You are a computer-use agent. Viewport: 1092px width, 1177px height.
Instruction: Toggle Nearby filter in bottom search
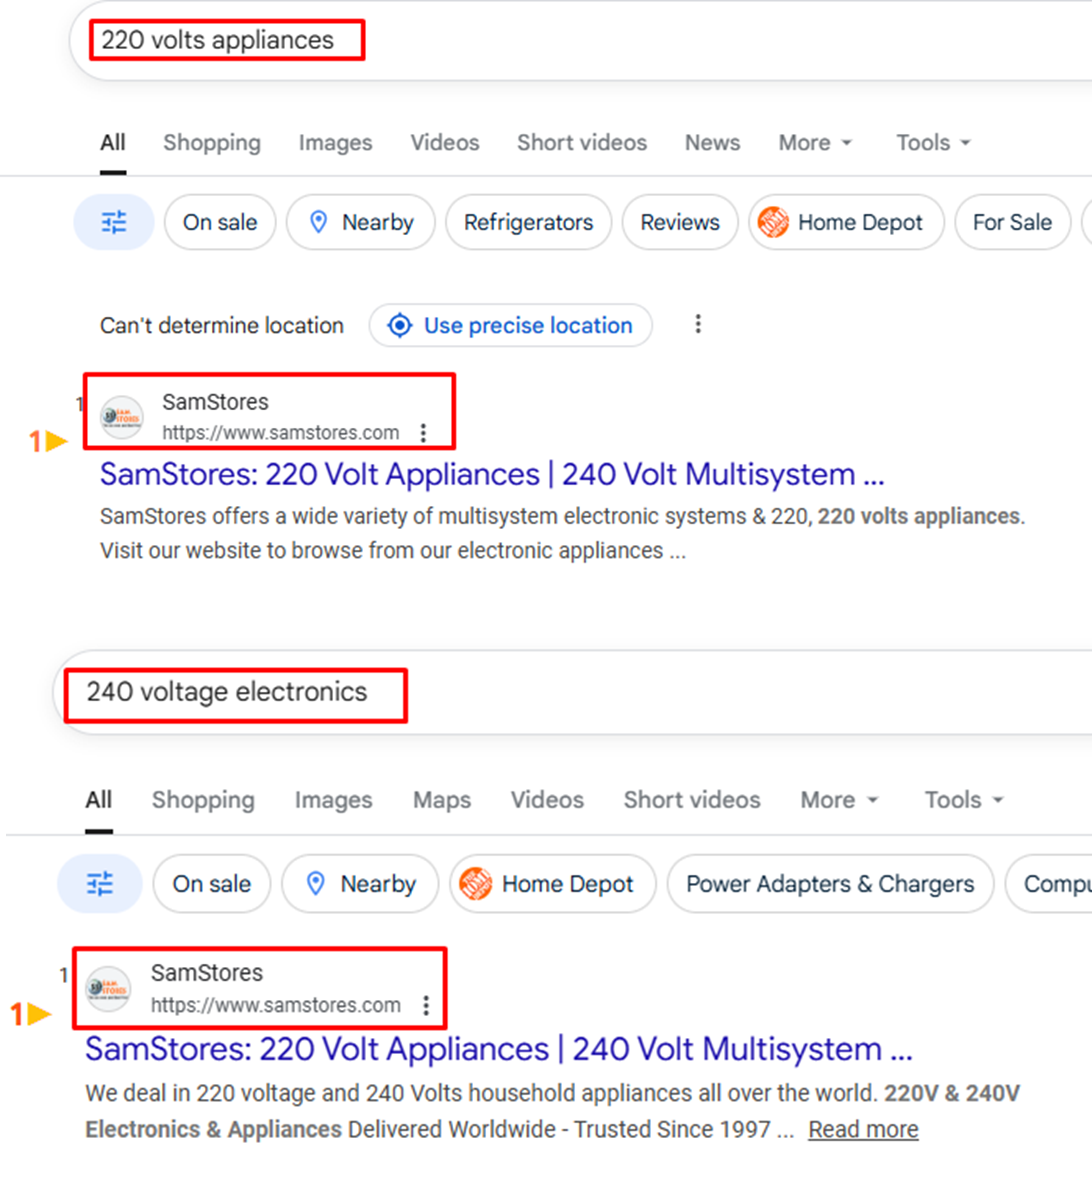360,884
